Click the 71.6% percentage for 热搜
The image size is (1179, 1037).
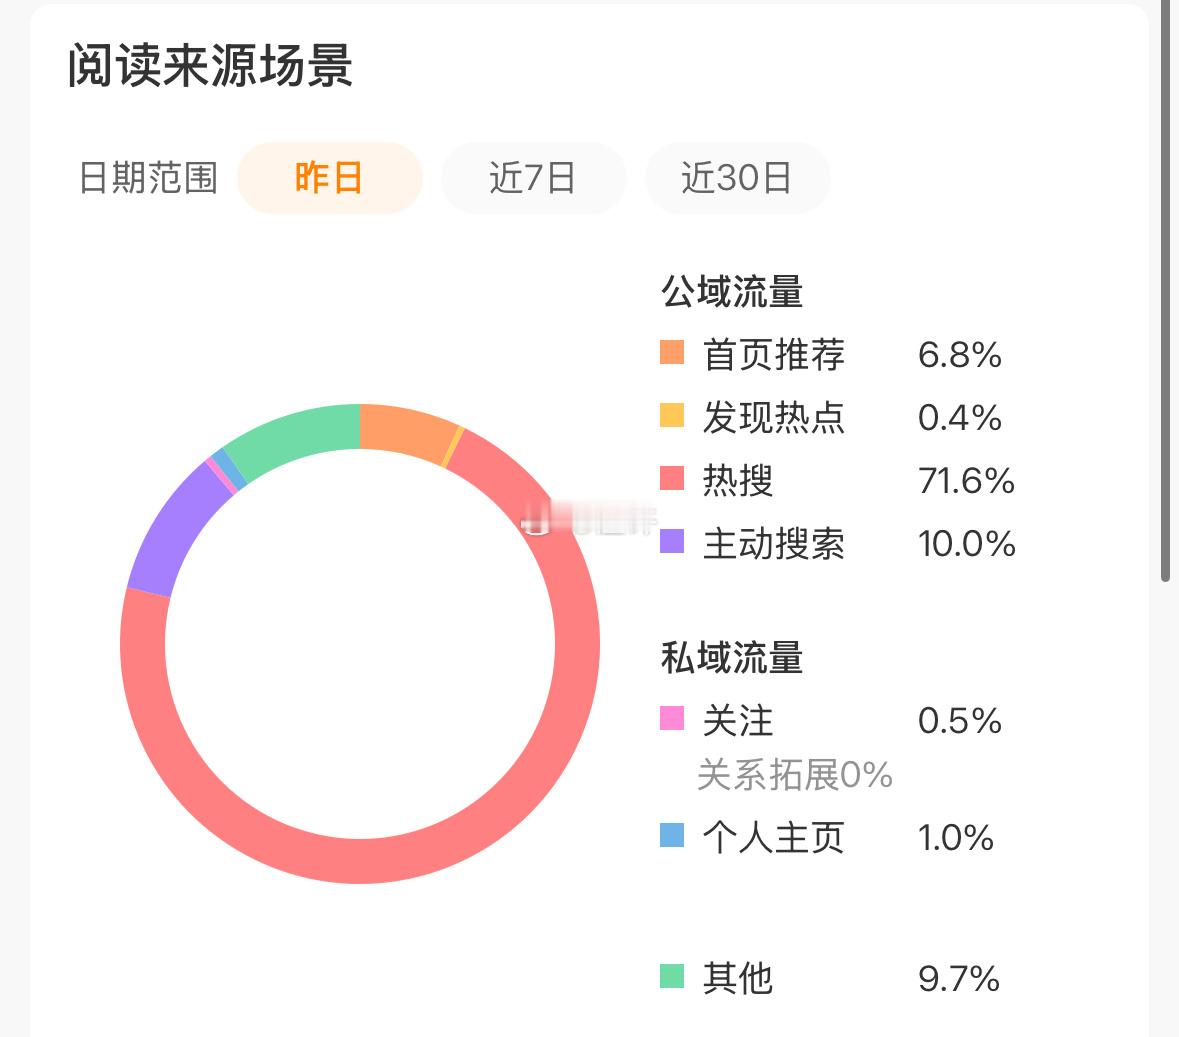[x=967, y=481]
